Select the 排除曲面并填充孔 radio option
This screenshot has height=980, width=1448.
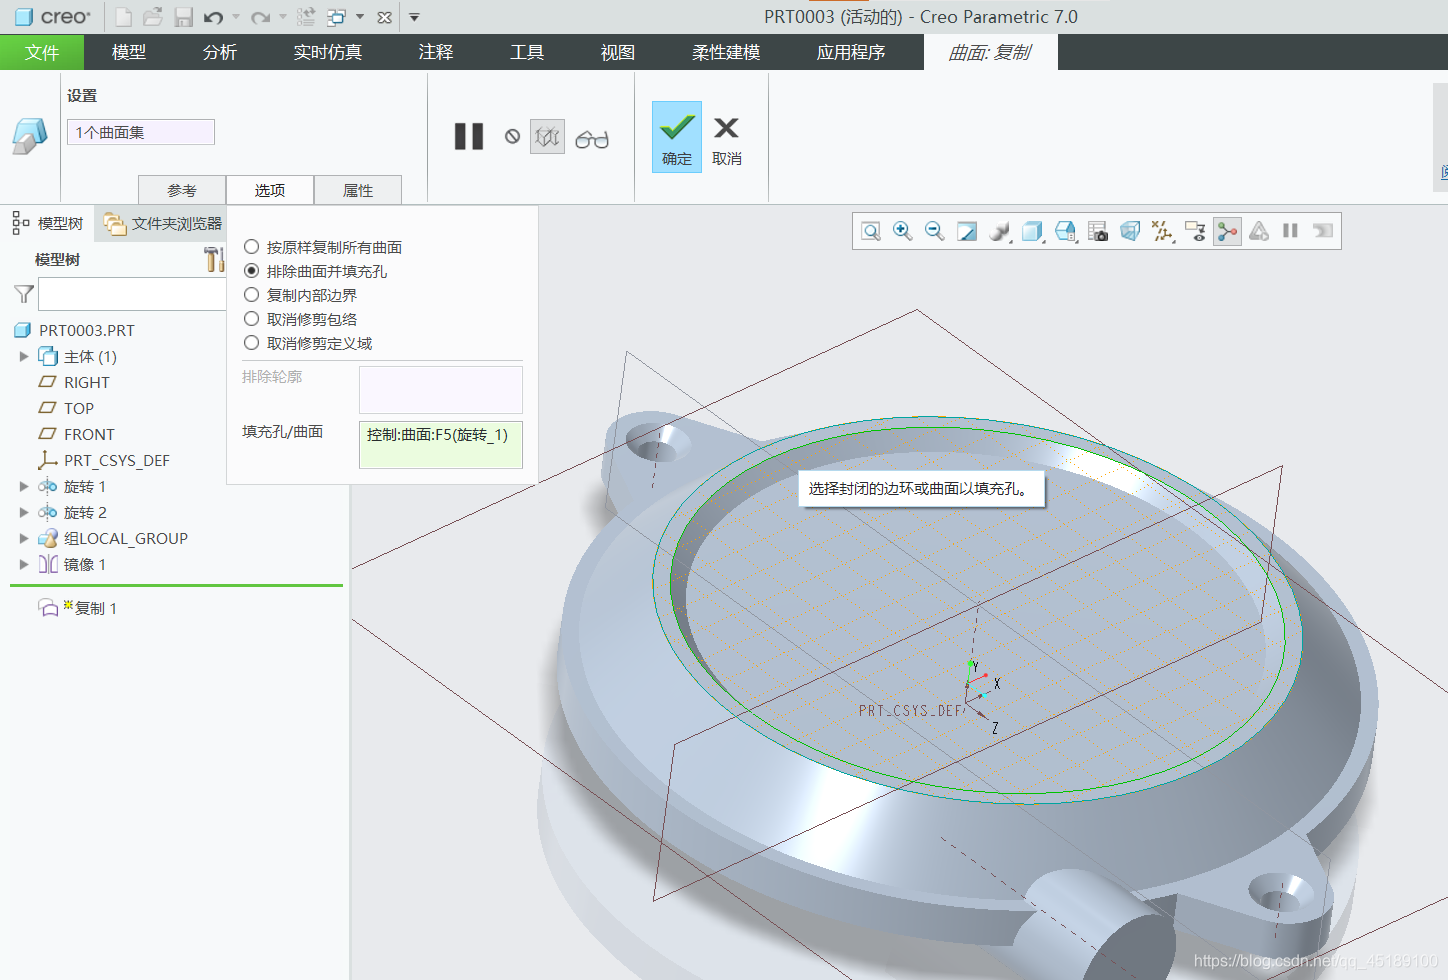(x=252, y=271)
